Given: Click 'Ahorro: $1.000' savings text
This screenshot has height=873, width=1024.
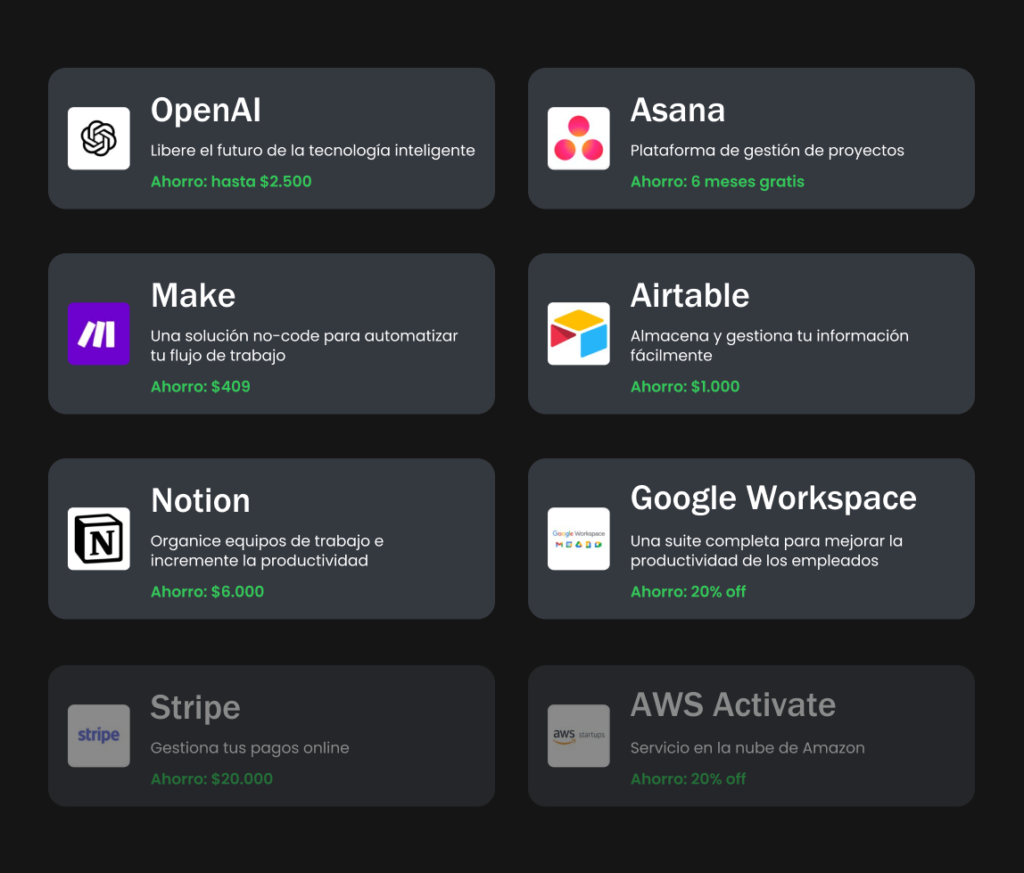Looking at the screenshot, I should point(685,387).
